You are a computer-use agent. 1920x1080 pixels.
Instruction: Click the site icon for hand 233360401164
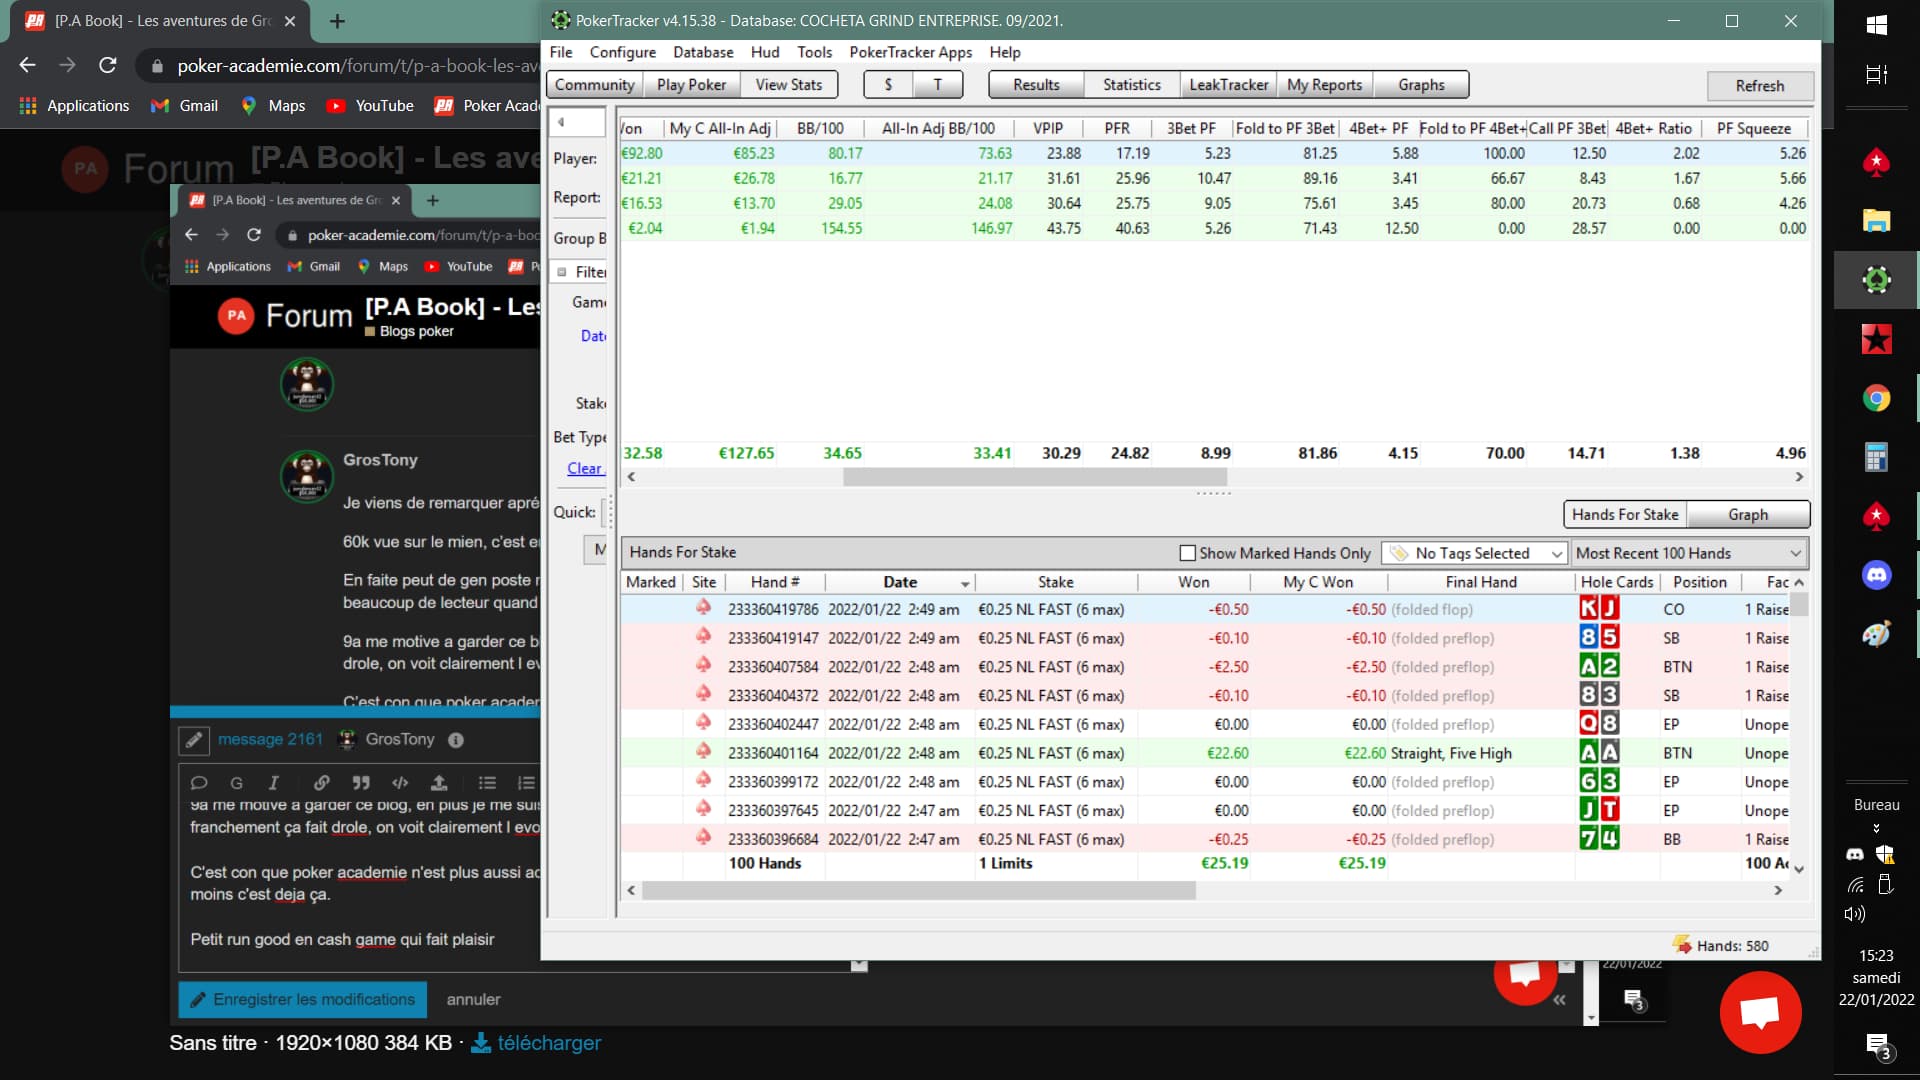pyautogui.click(x=703, y=752)
